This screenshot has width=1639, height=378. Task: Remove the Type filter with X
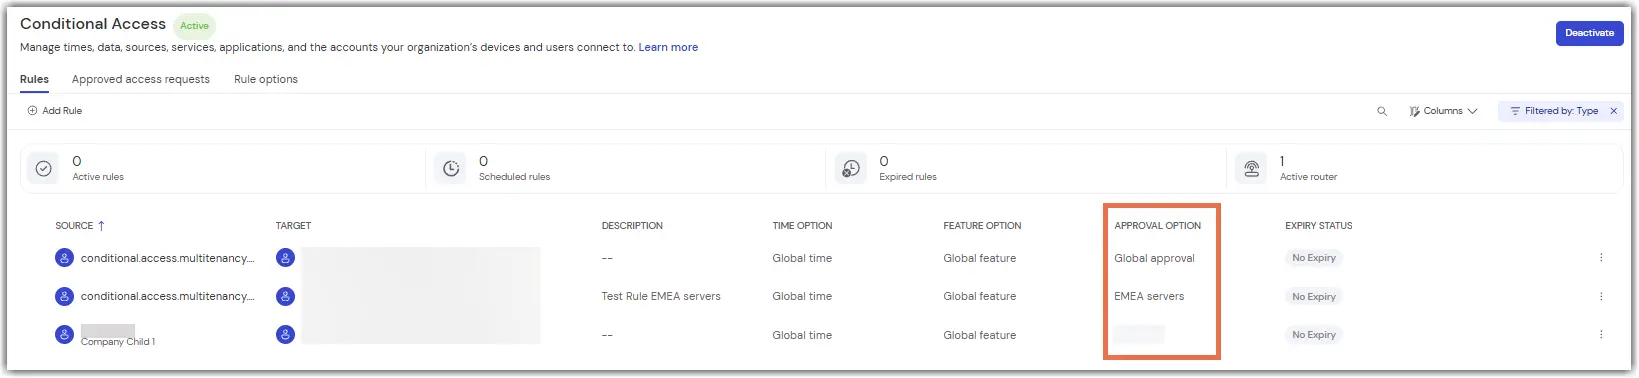click(1613, 111)
